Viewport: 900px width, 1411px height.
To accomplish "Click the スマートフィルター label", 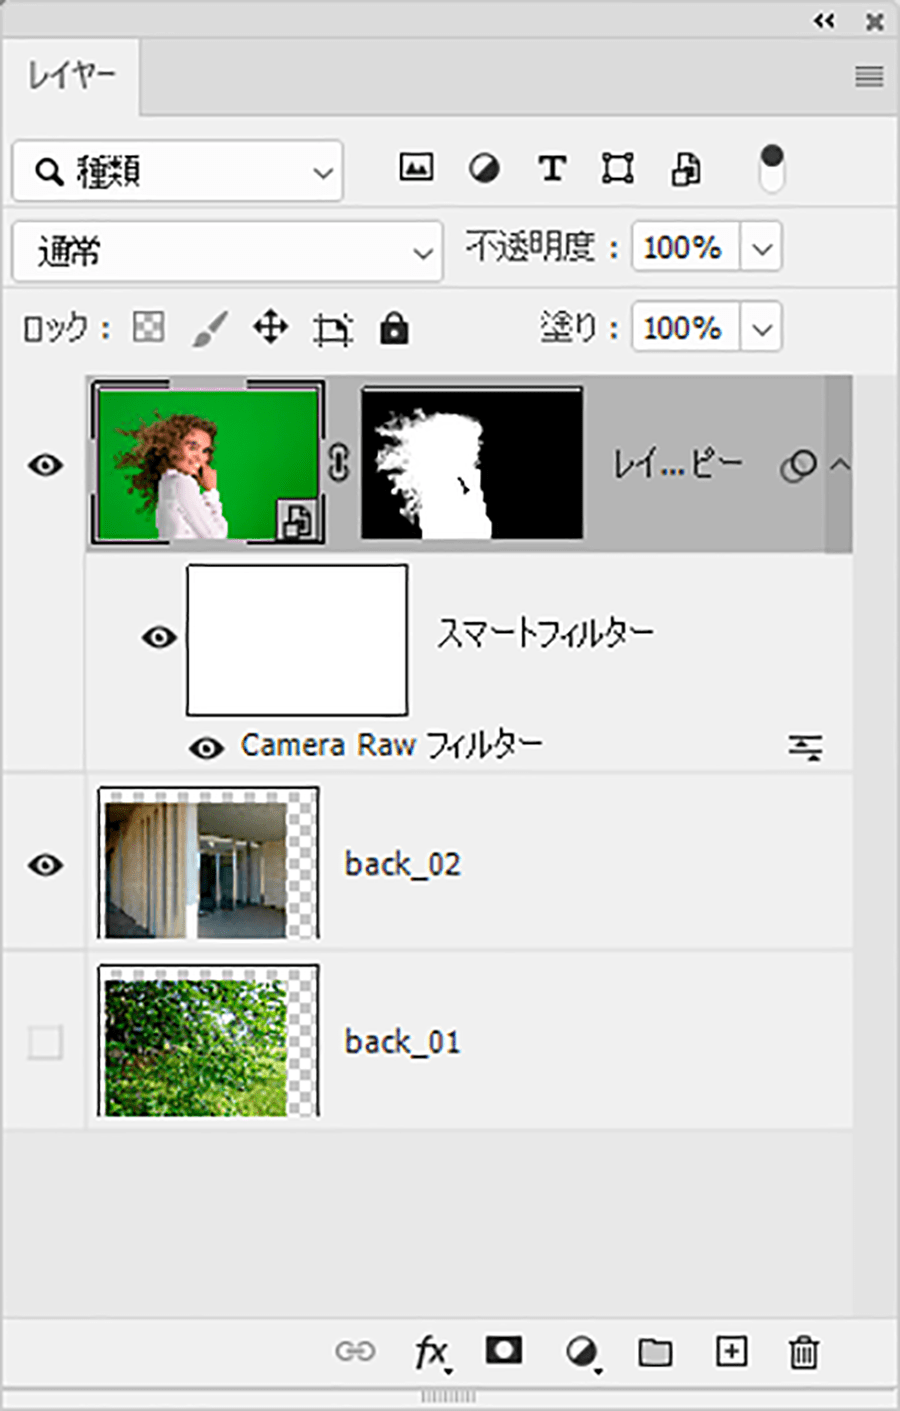I will click(545, 633).
